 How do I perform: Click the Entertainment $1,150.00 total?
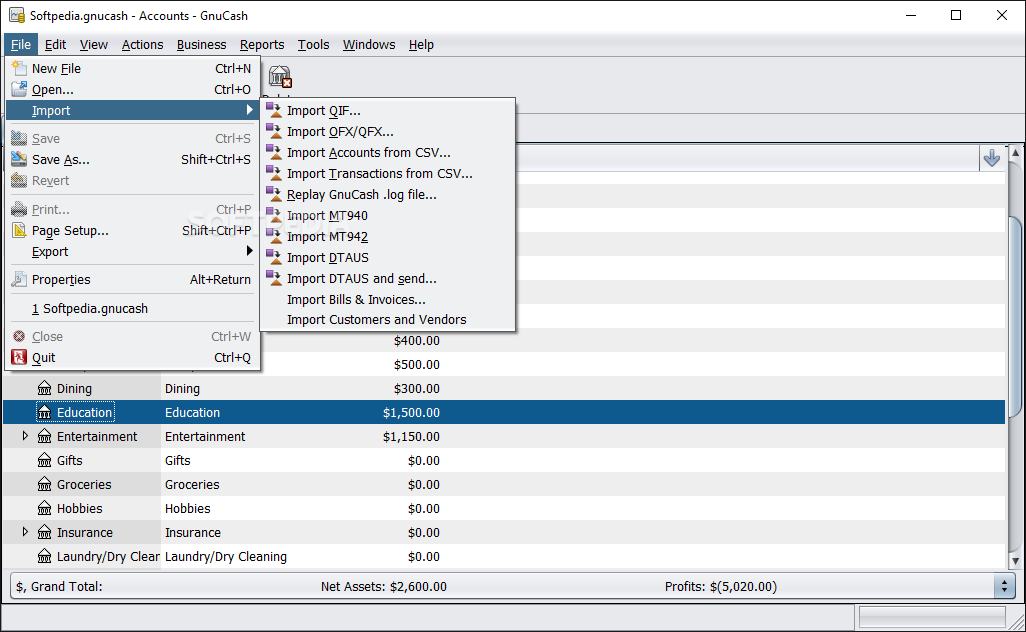tap(411, 436)
